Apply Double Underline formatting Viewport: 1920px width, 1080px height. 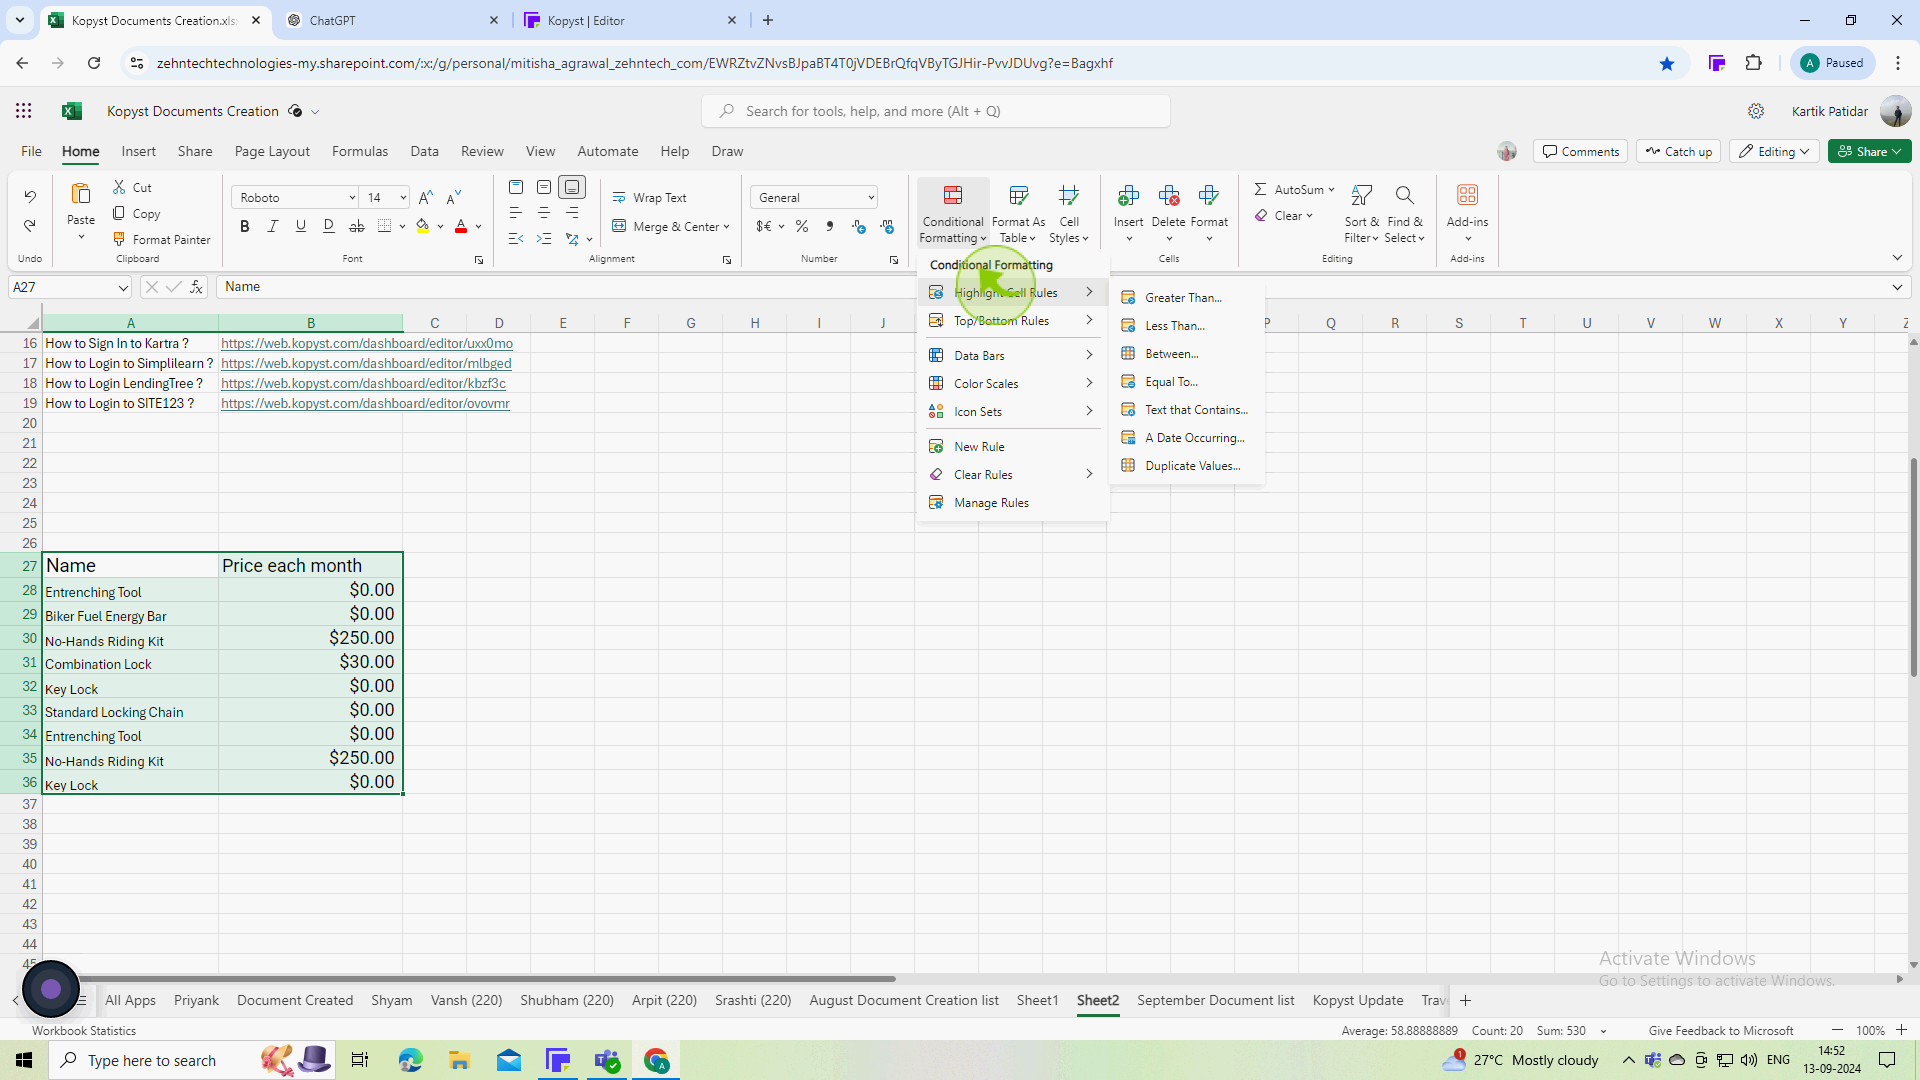tap(328, 226)
